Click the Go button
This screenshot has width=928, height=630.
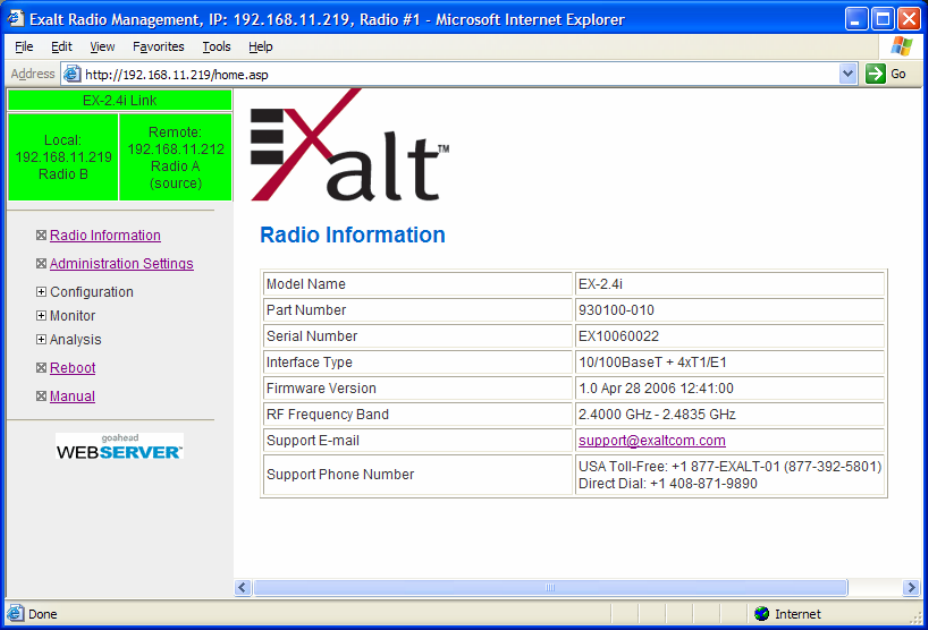tap(887, 74)
